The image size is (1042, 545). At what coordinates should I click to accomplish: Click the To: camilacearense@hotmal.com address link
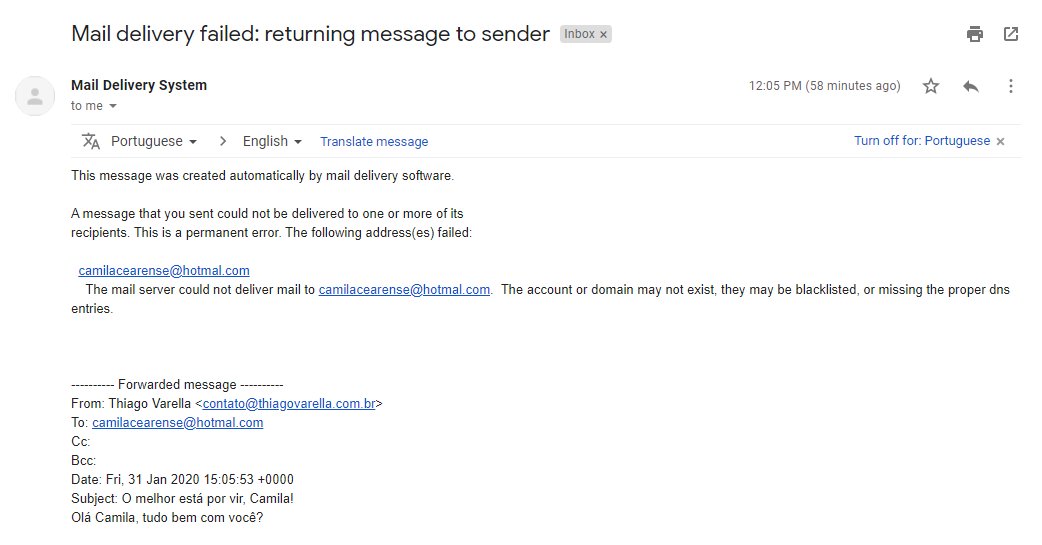coord(177,423)
